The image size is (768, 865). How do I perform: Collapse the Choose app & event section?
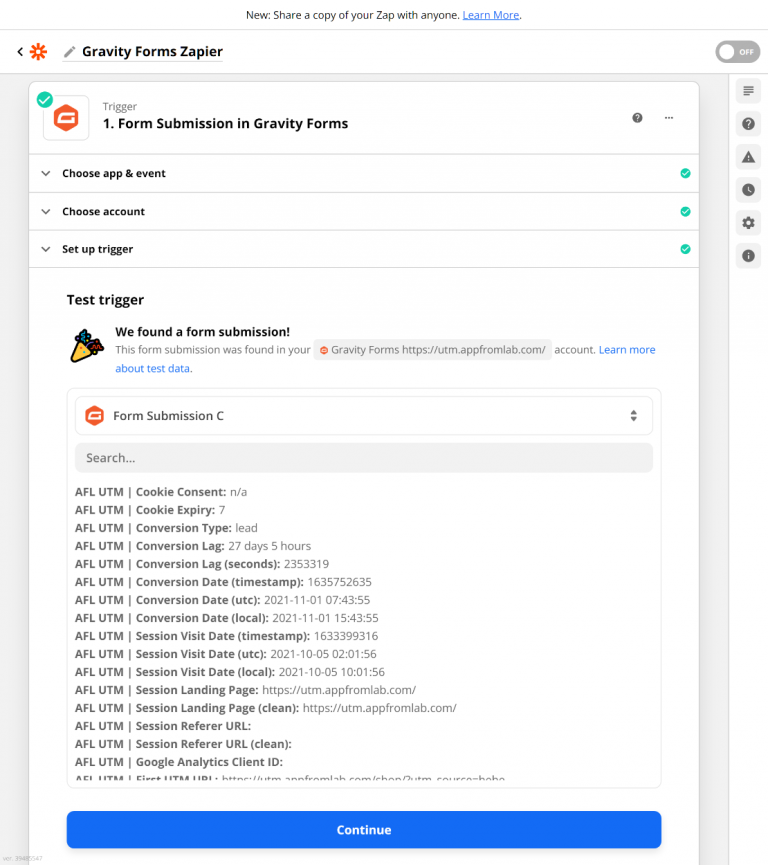click(x=45, y=173)
